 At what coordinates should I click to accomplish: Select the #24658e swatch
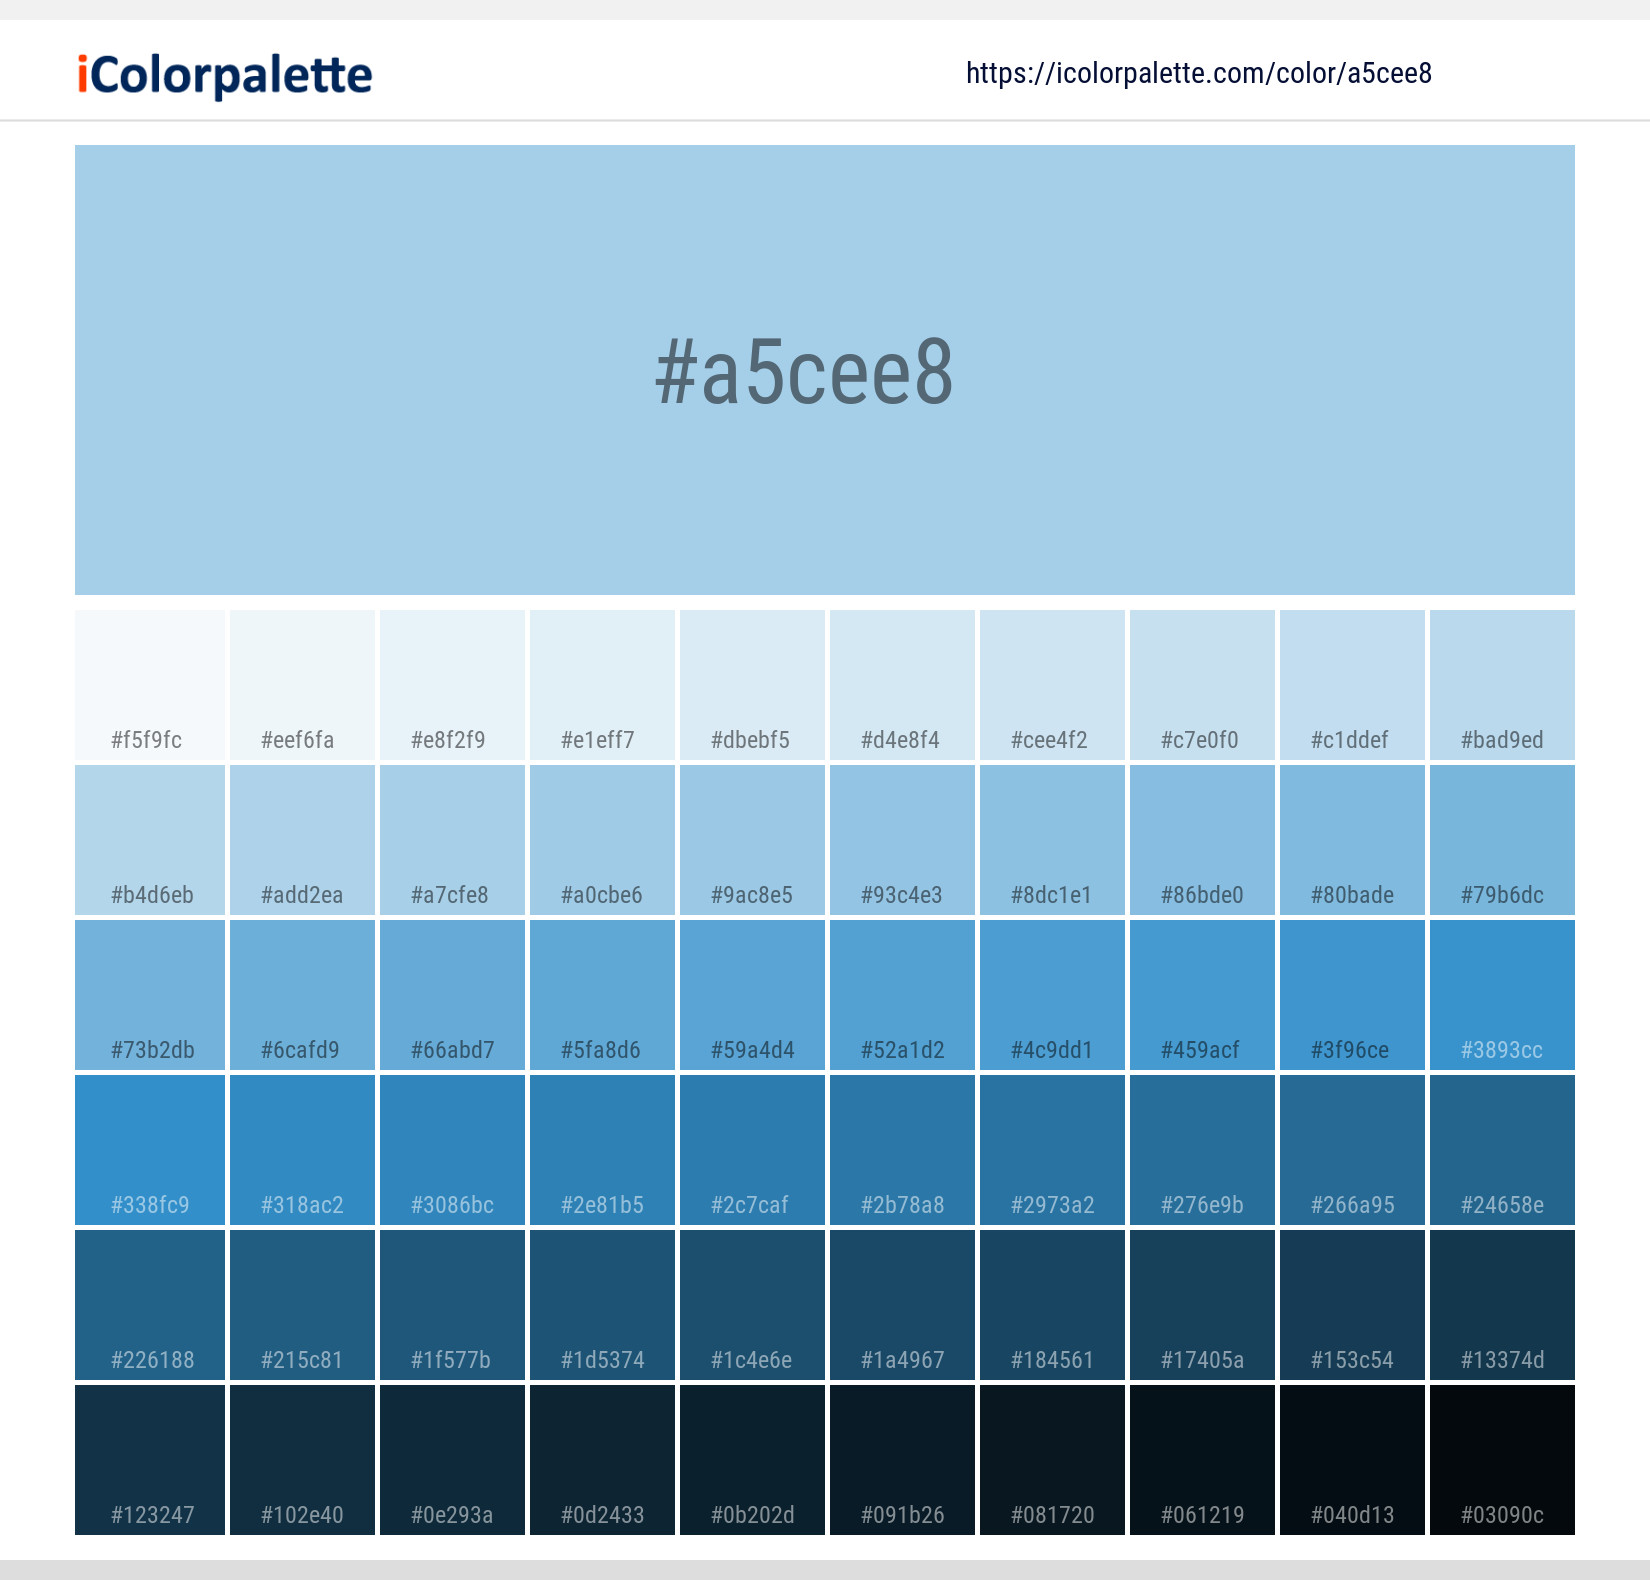coord(1501,1150)
